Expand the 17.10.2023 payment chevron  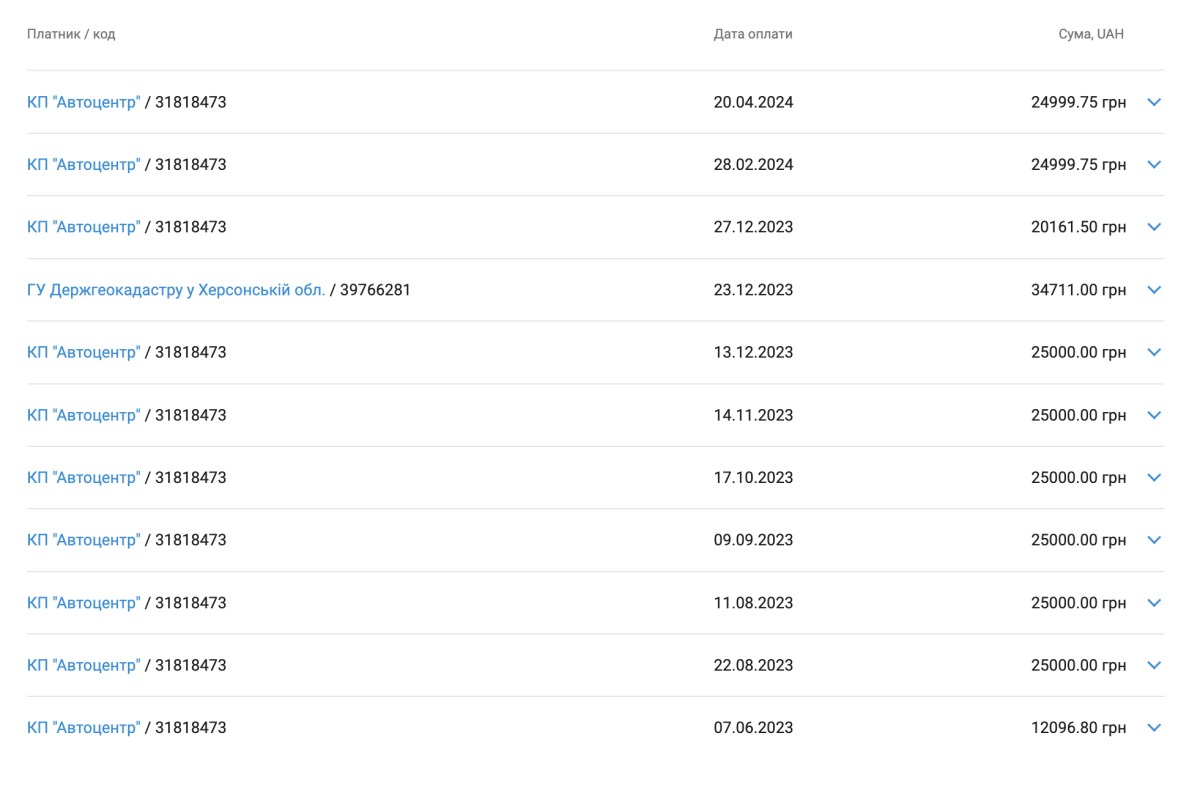coord(1154,478)
